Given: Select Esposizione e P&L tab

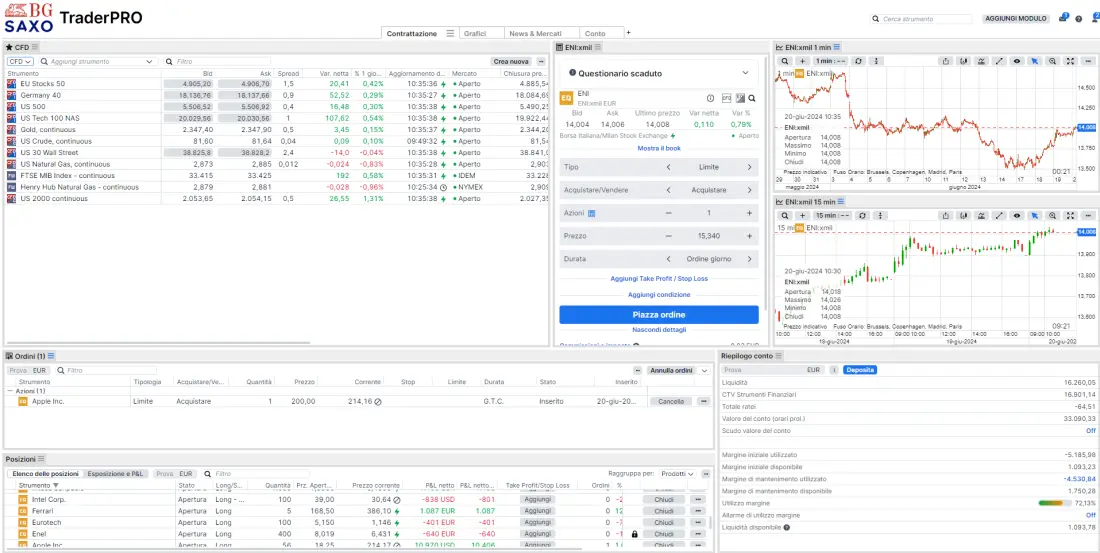Looking at the screenshot, I should pos(115,474).
